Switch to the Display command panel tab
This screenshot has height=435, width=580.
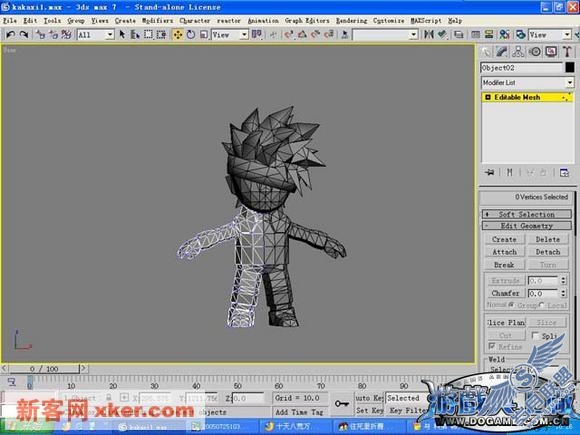551,52
